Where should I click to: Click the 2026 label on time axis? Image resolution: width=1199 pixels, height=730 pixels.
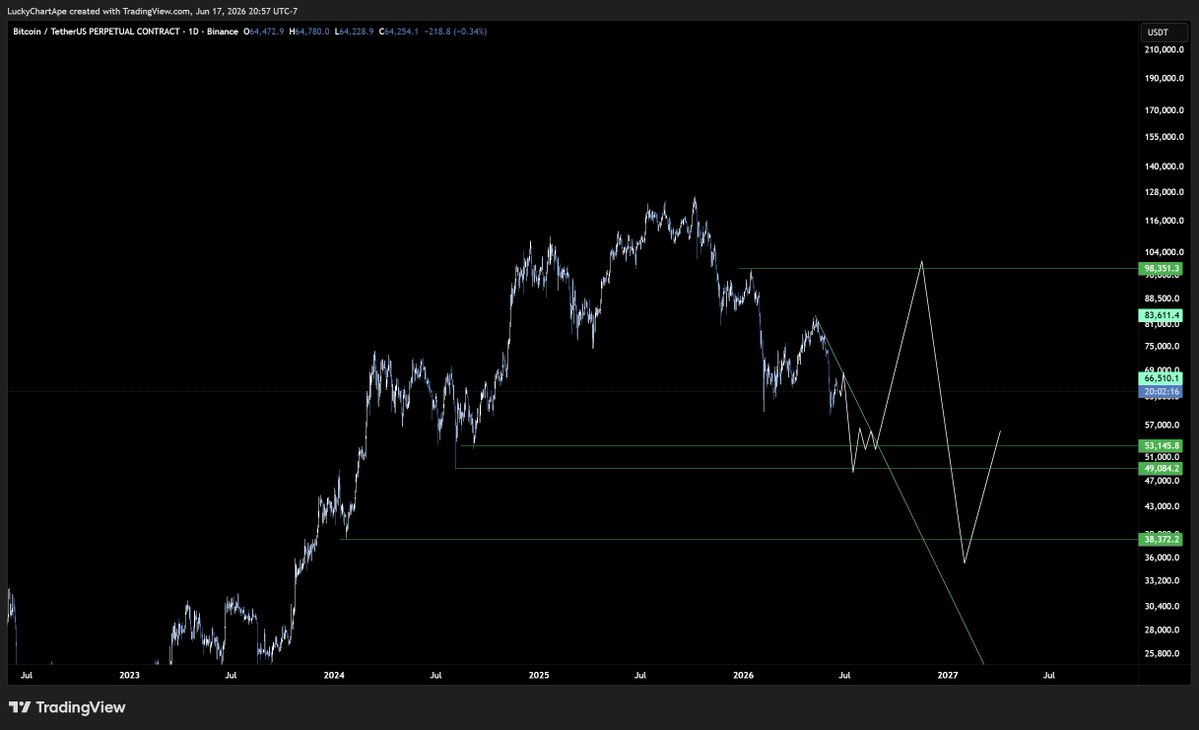[x=743, y=675]
